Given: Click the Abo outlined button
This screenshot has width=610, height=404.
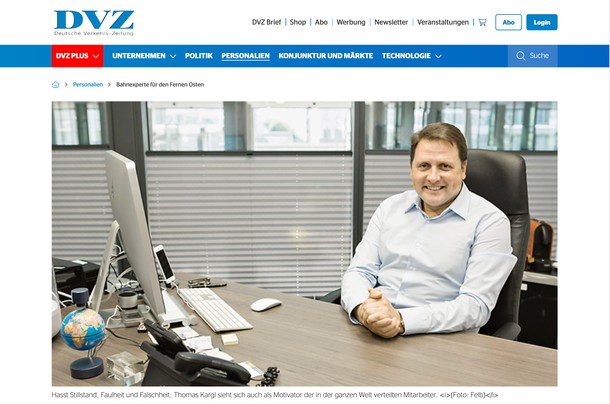Looking at the screenshot, I should tap(508, 22).
